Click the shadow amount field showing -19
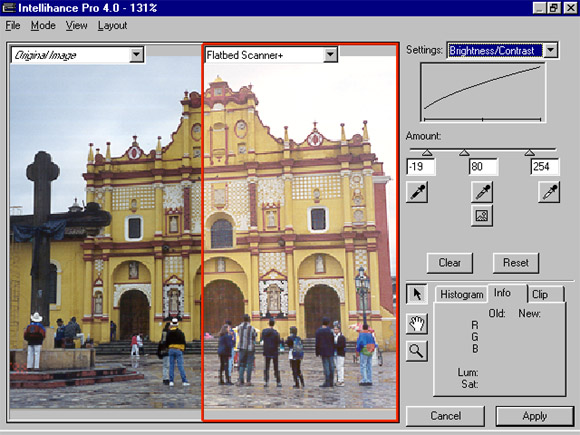This screenshot has height=435, width=580. click(x=421, y=167)
